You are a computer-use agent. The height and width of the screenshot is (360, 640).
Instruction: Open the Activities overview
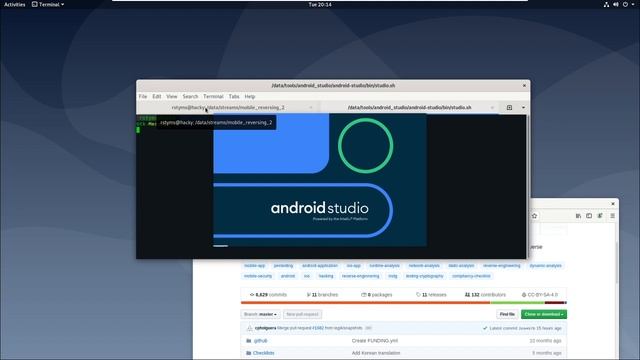(15, 4)
